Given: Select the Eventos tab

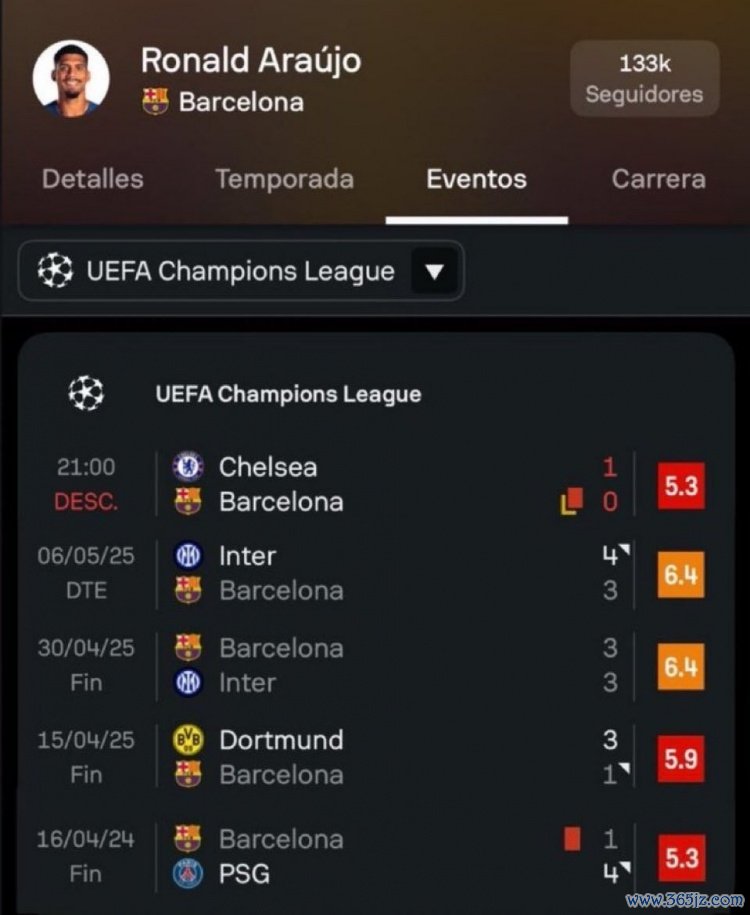Looking at the screenshot, I should click(476, 179).
